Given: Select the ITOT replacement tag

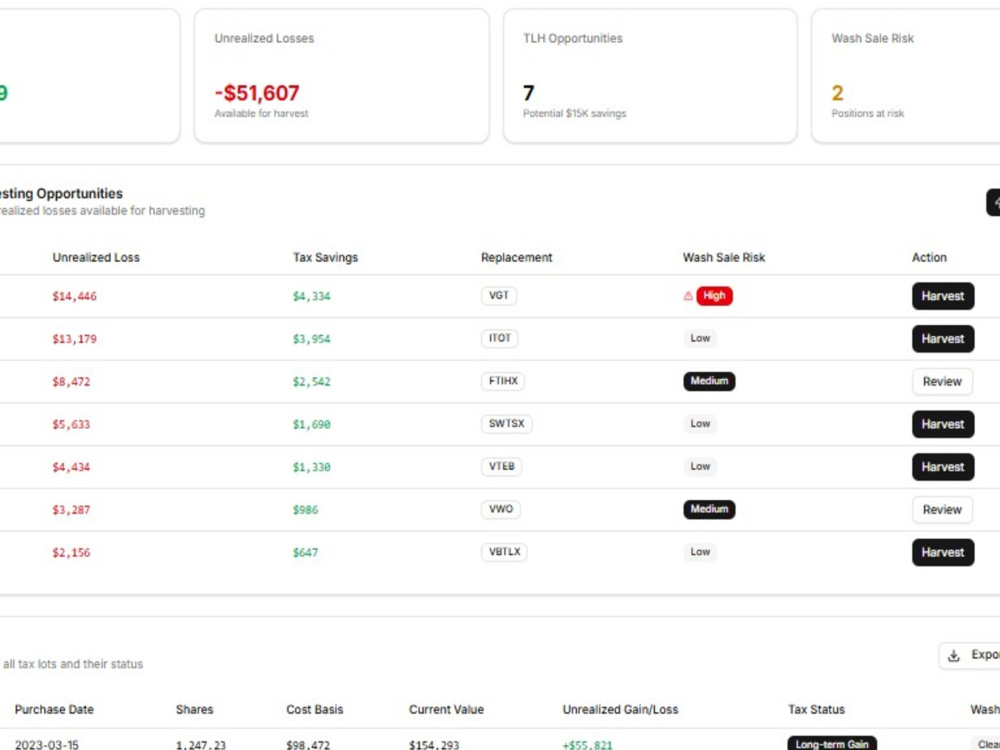Looking at the screenshot, I should coord(499,339).
